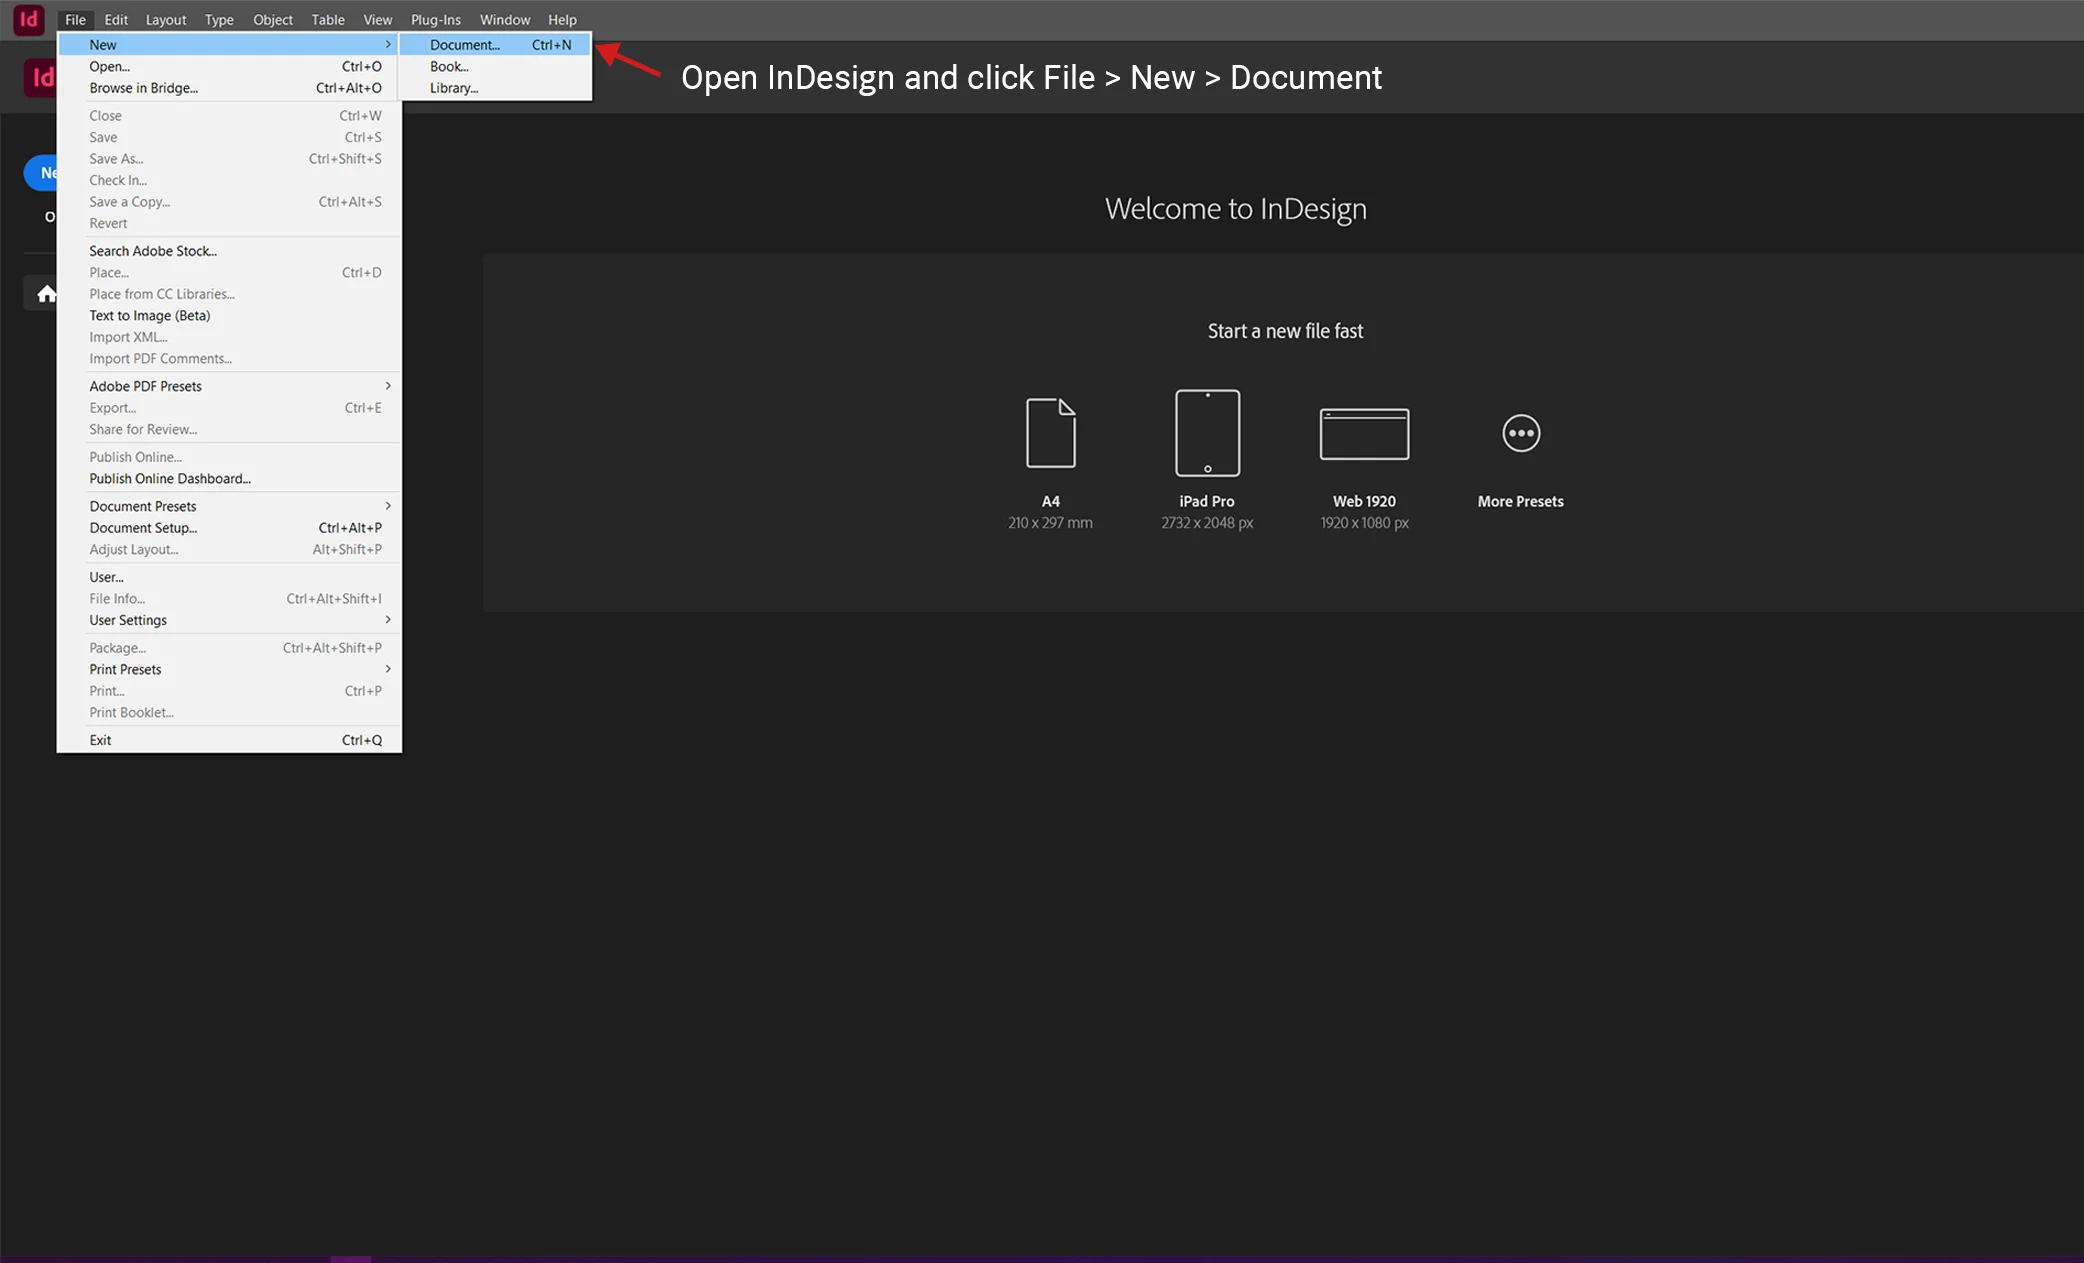Open the Edit menu
This screenshot has width=2084, height=1263.
[116, 20]
